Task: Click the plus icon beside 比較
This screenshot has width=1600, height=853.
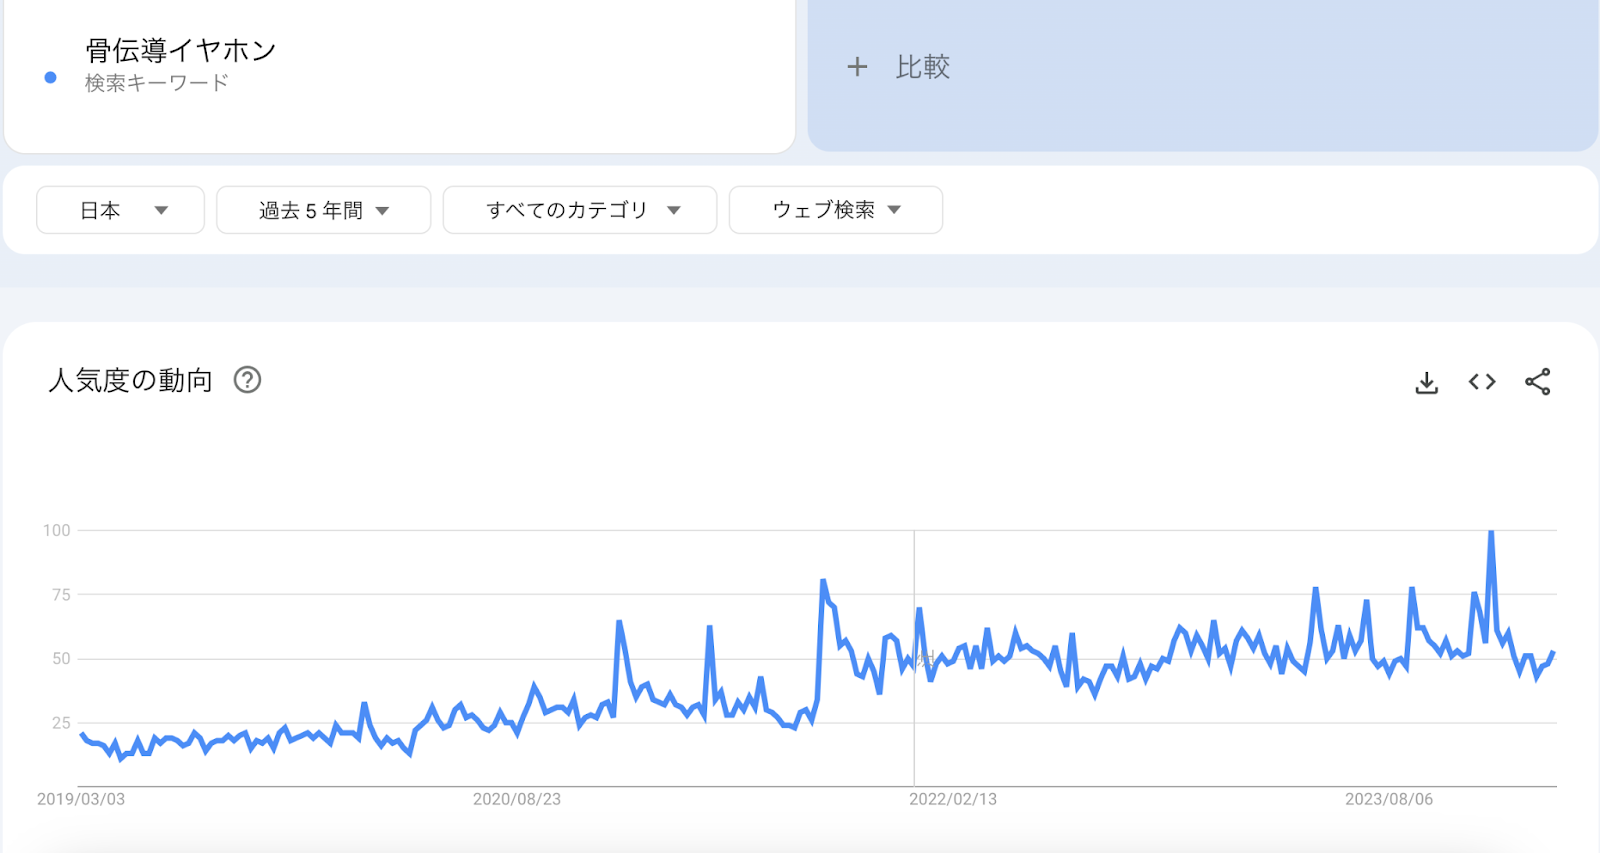Action: [x=857, y=67]
